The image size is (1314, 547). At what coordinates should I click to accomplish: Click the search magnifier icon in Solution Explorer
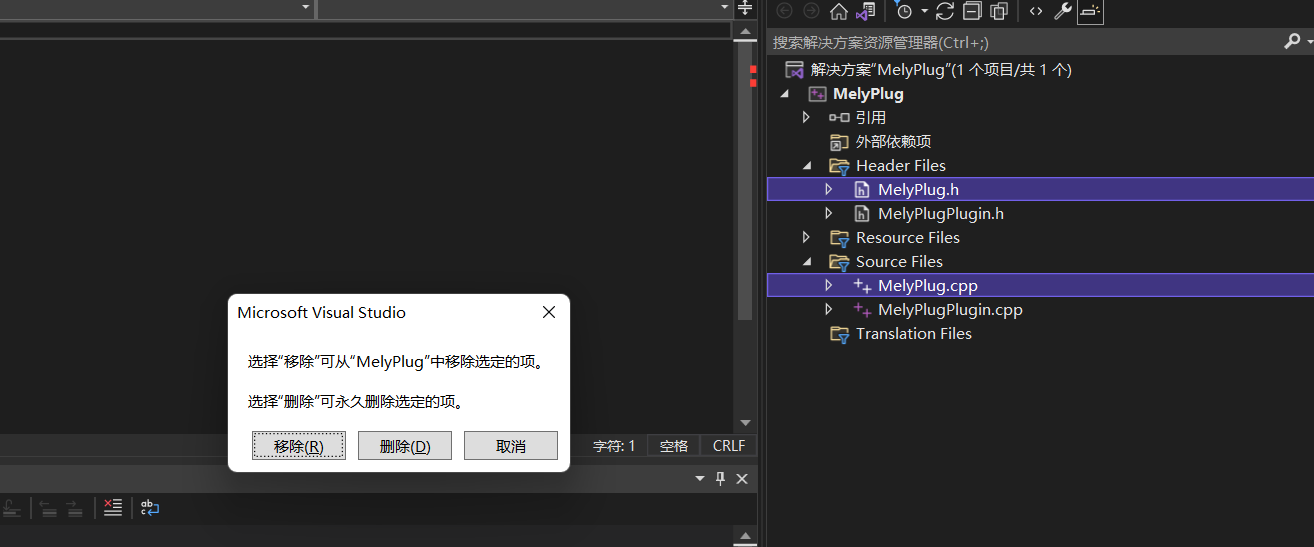click(1291, 42)
